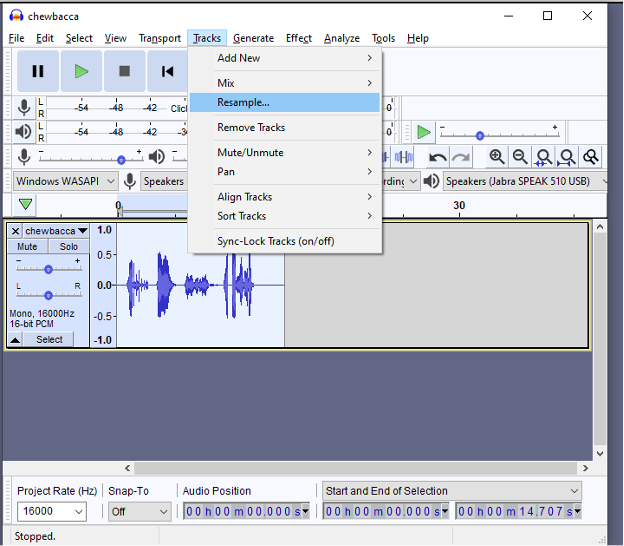The height and width of the screenshot is (546, 624).
Task: Click the track gain slider knob
Action: (x=49, y=269)
